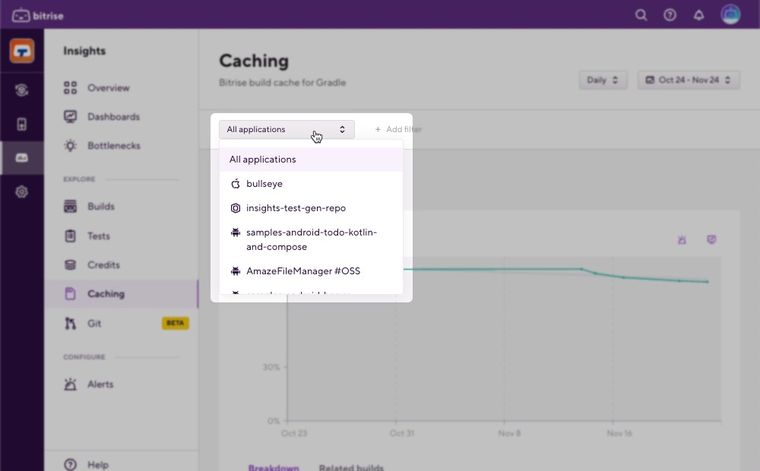Select All applications option in list
The width and height of the screenshot is (760, 471).
[x=311, y=159]
